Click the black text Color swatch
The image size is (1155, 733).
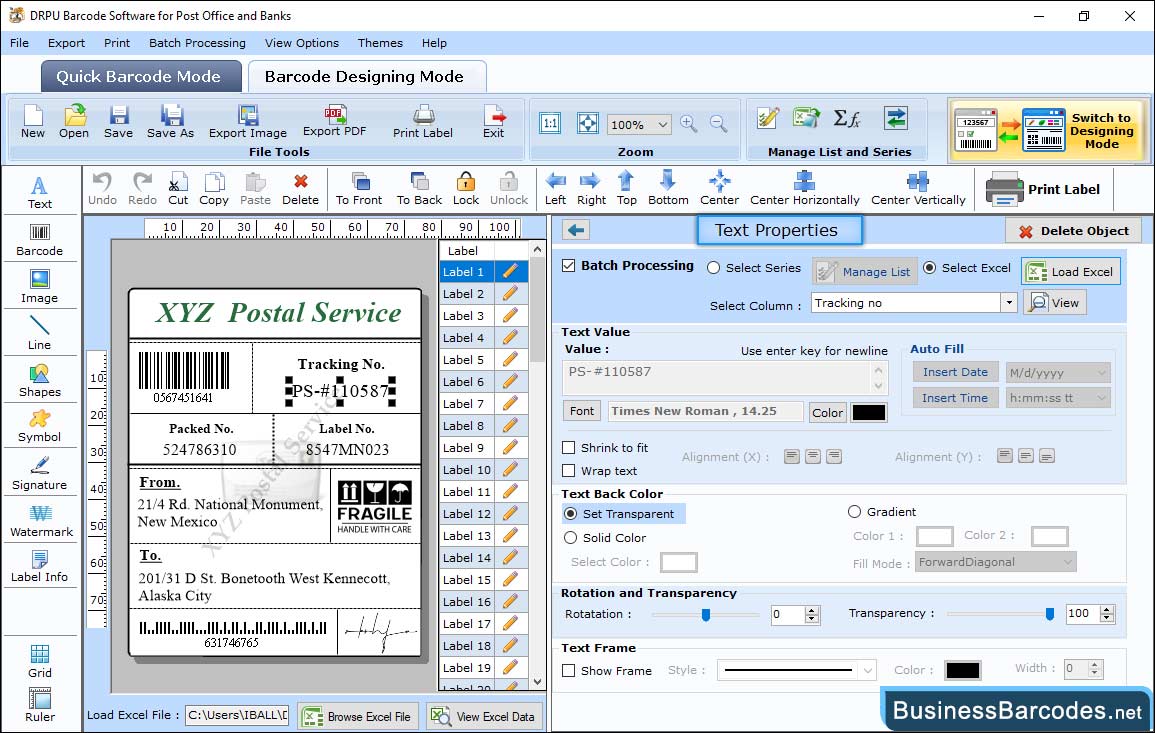pos(868,413)
